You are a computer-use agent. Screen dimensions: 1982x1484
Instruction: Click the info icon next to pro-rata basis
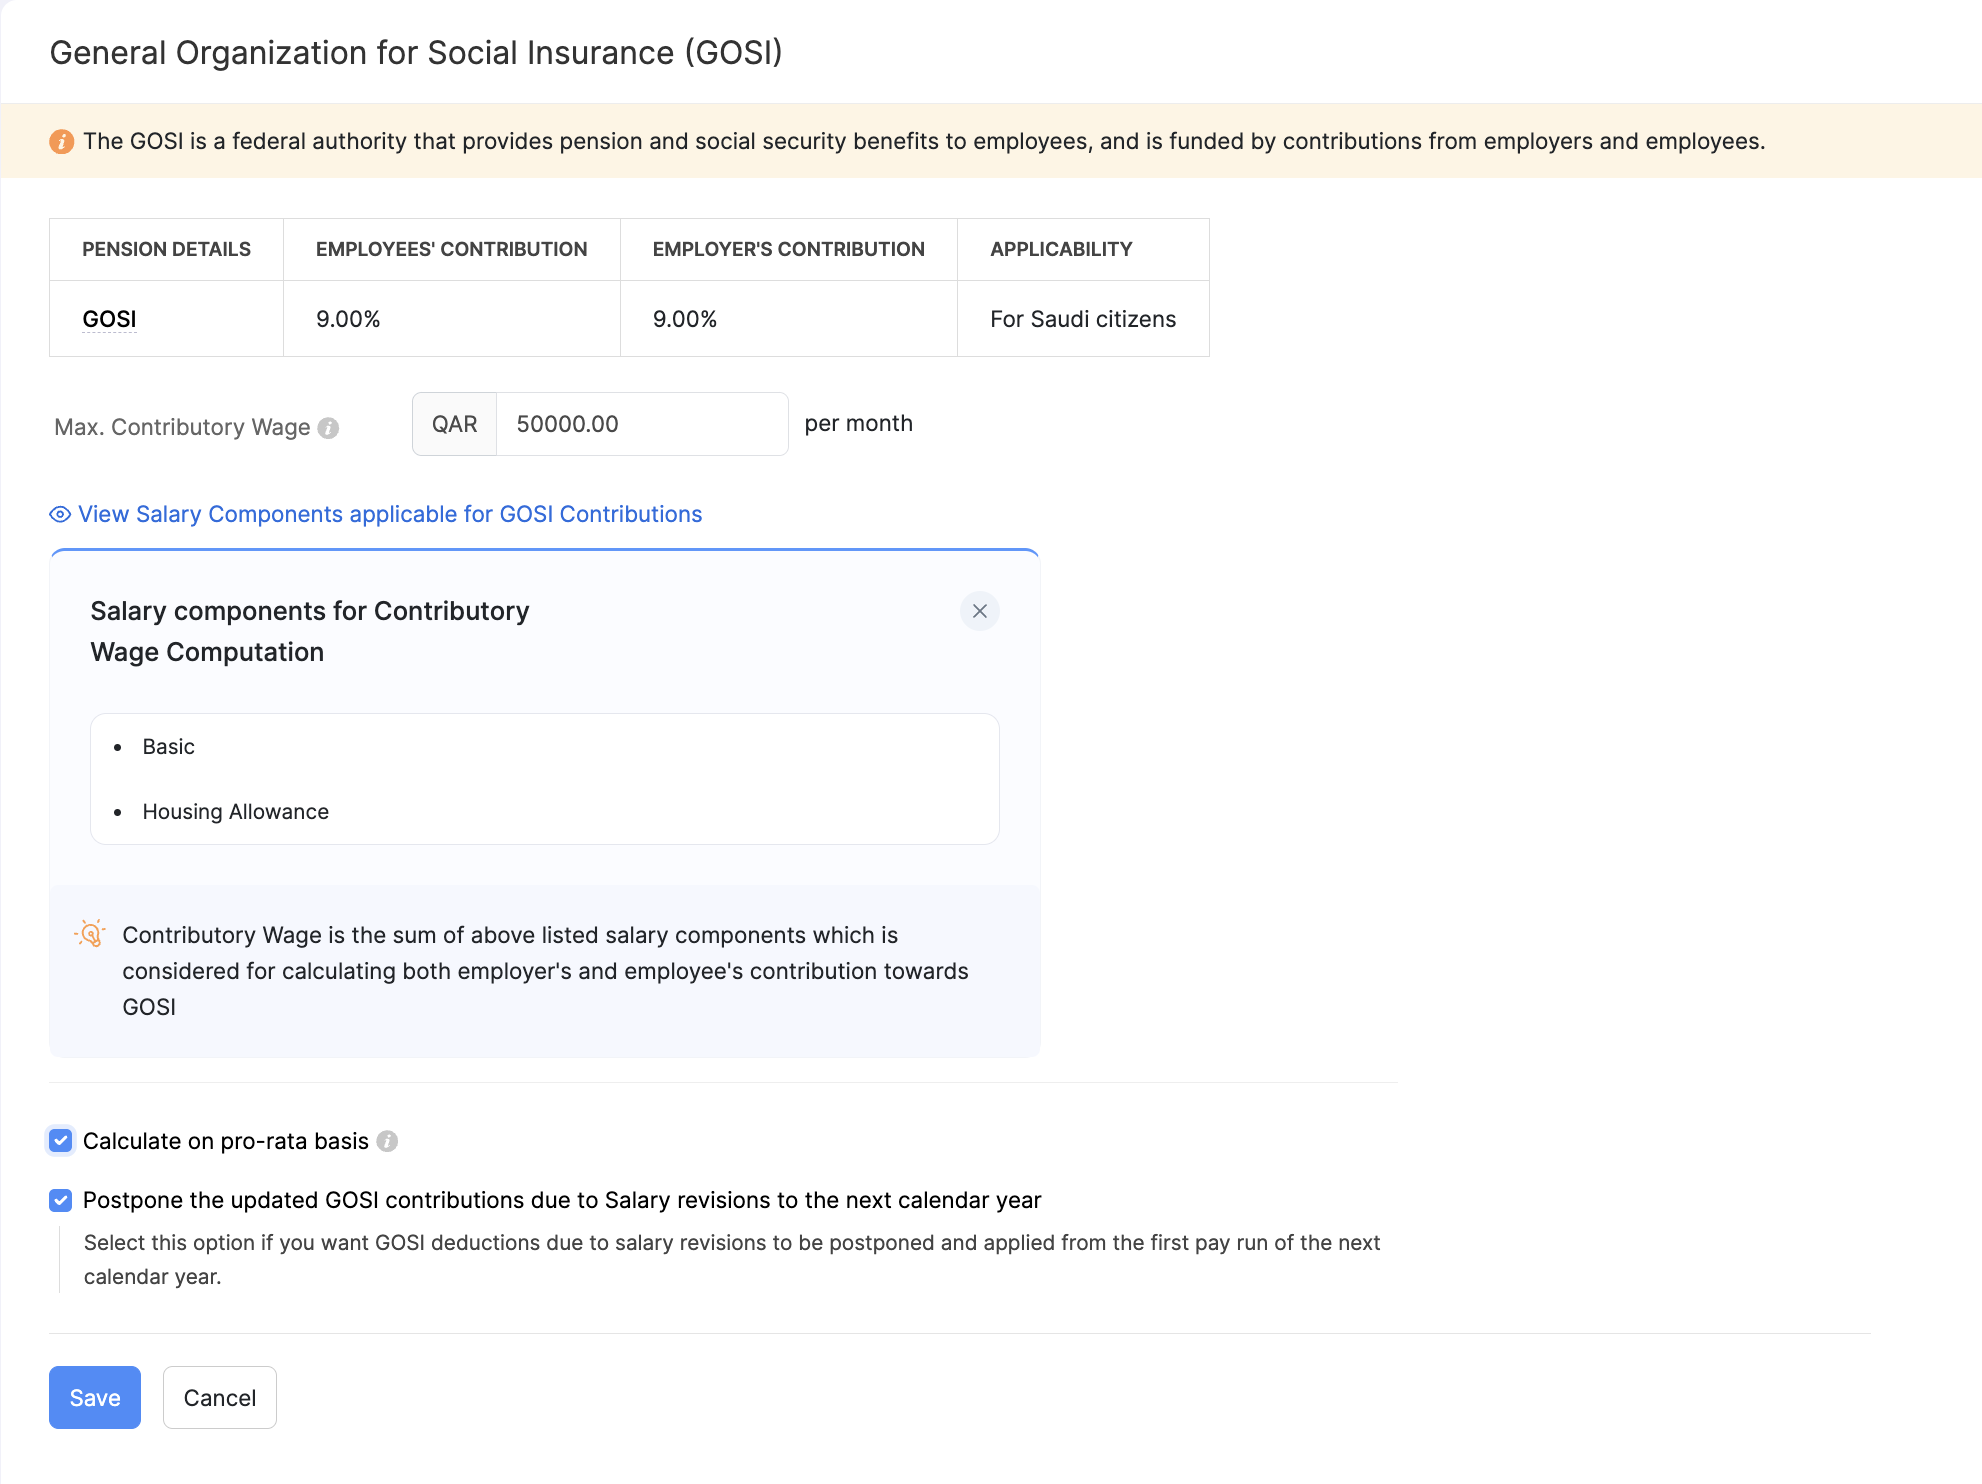387,1141
